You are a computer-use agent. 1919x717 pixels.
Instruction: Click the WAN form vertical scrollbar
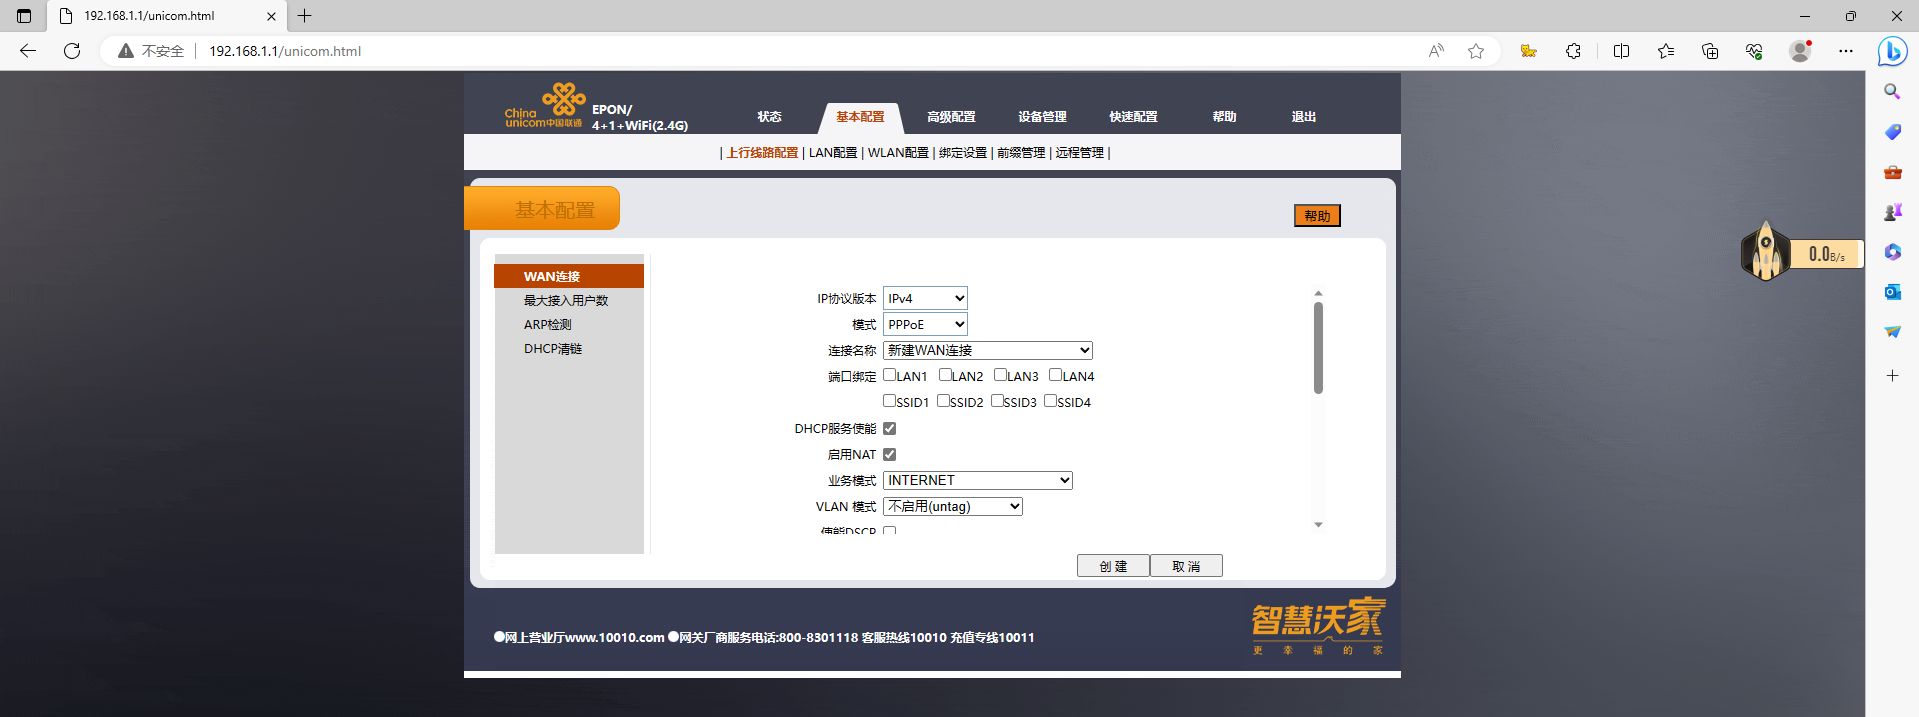(1318, 348)
